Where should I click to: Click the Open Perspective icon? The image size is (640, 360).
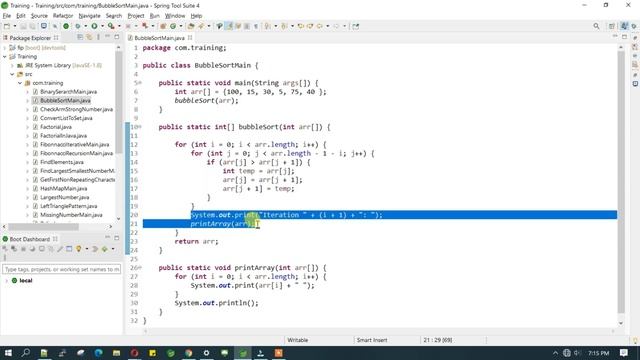611,26
